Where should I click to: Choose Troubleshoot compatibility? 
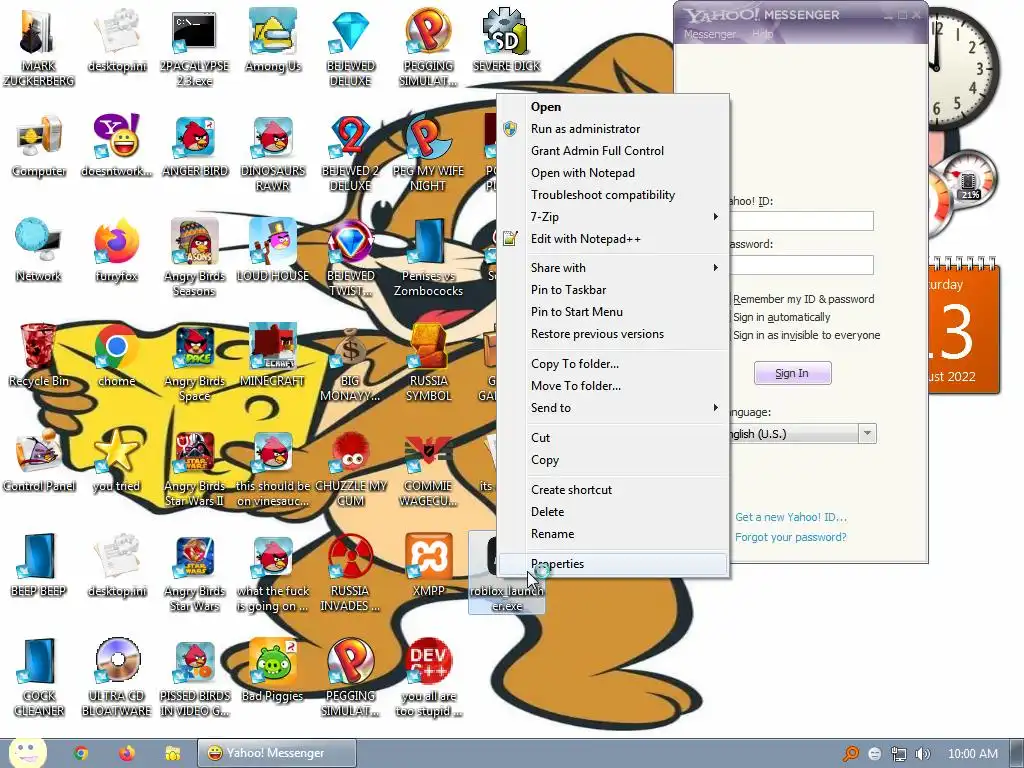(613, 195)
